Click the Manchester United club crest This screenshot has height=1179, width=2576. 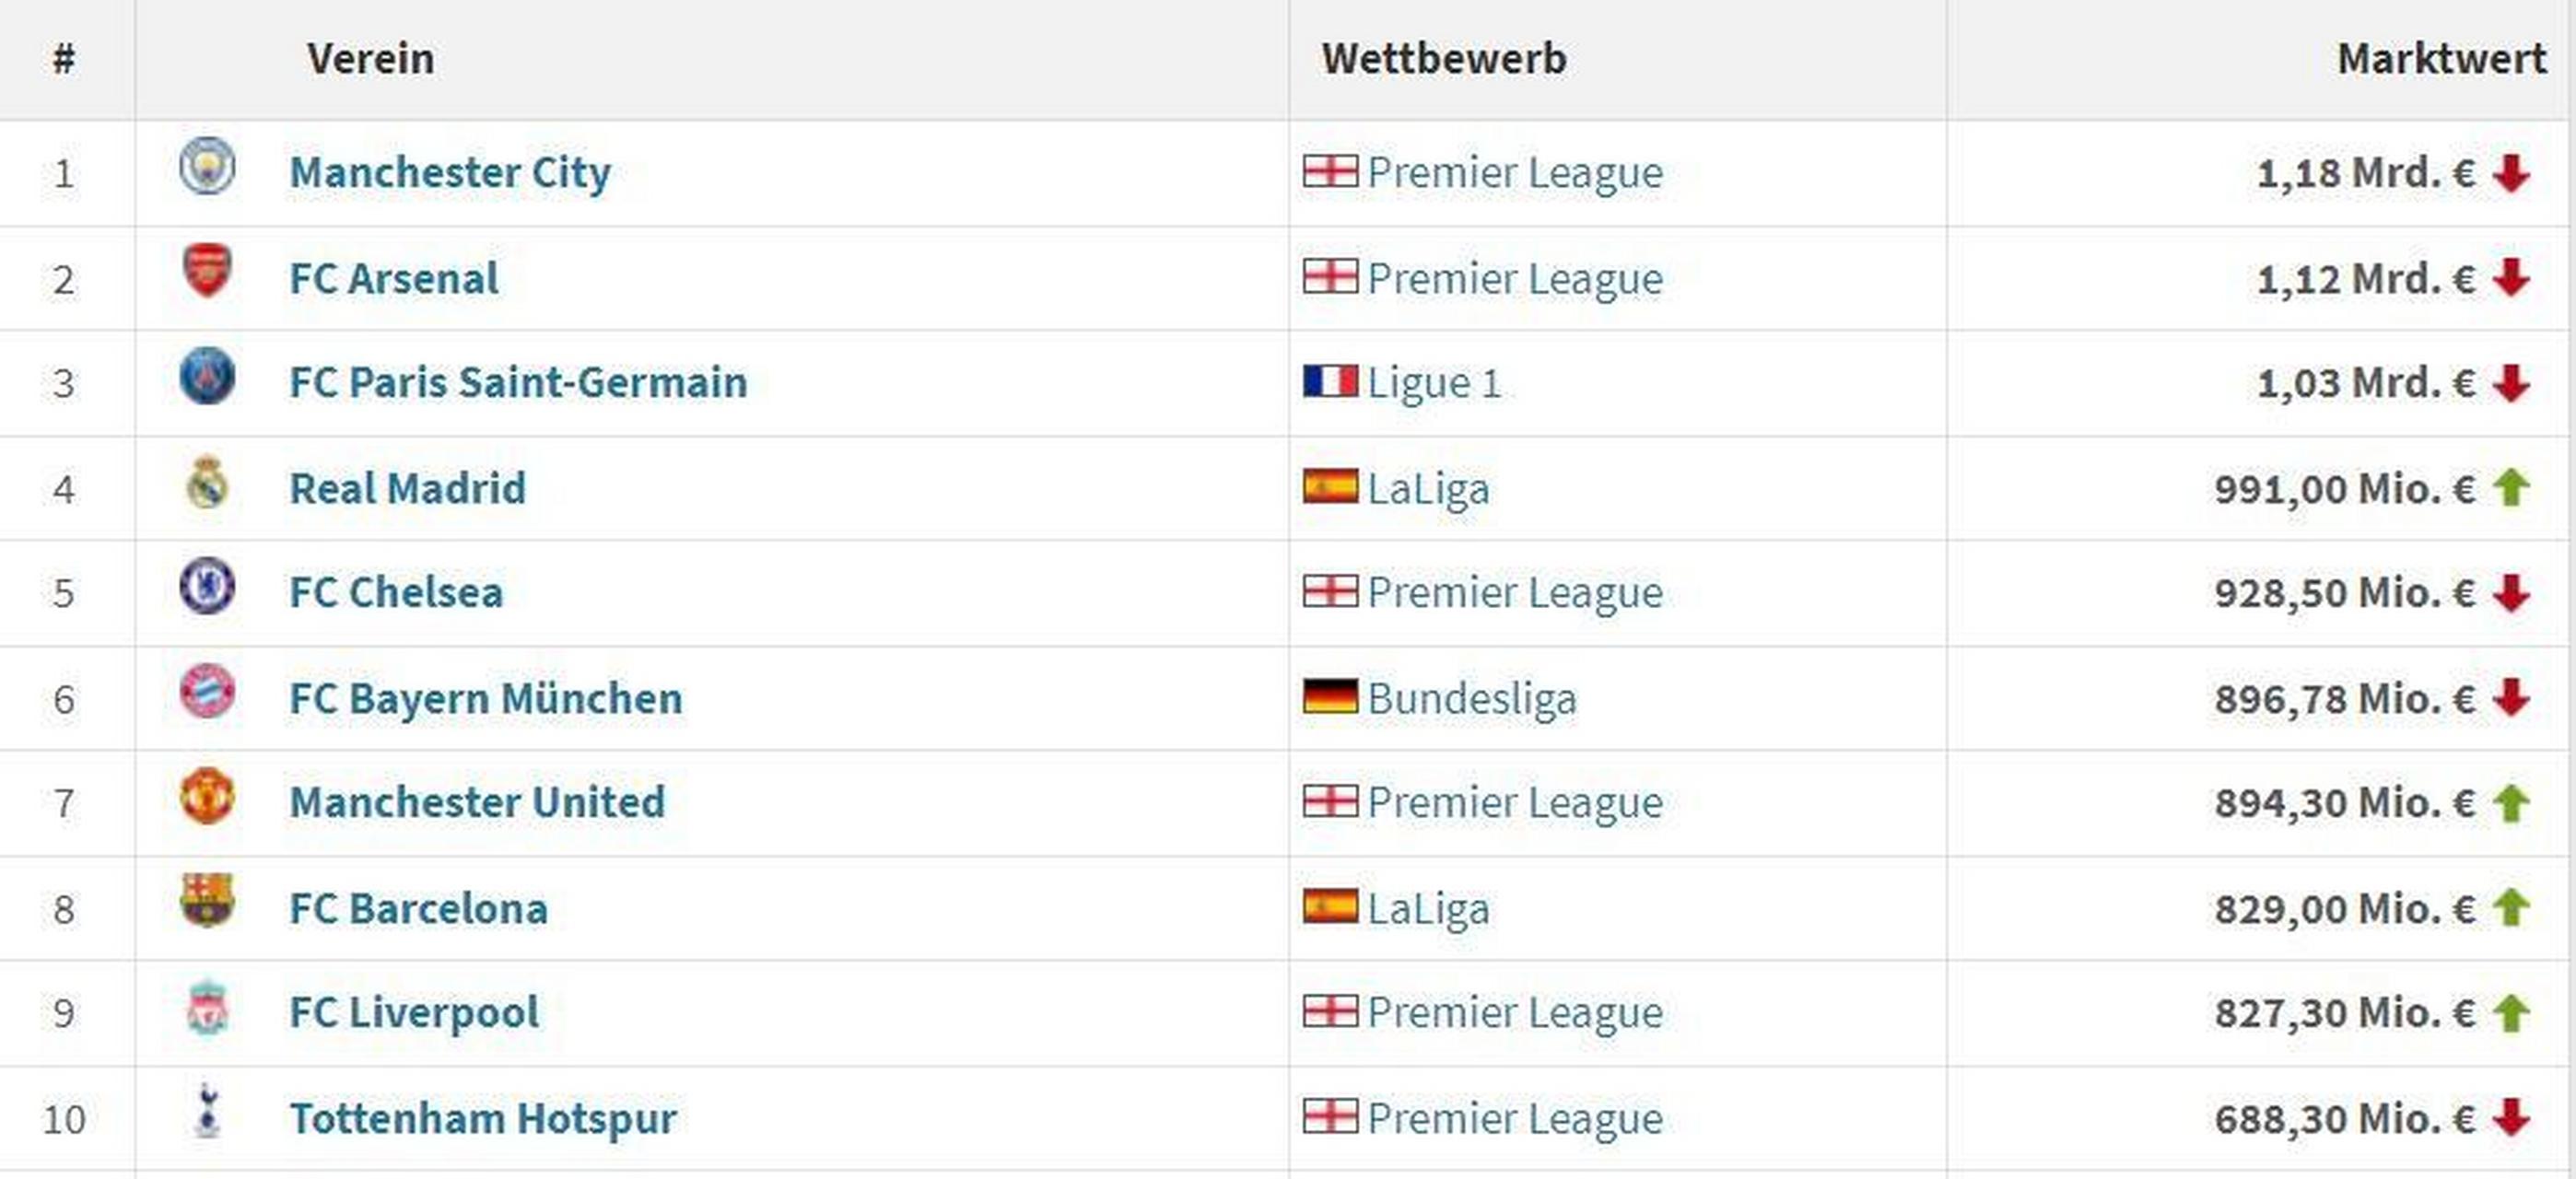[207, 796]
